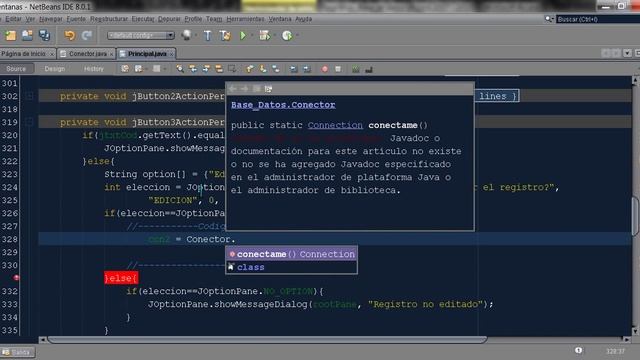The height and width of the screenshot is (360, 640).
Task: Open the Fuente menu
Action: [76, 19]
